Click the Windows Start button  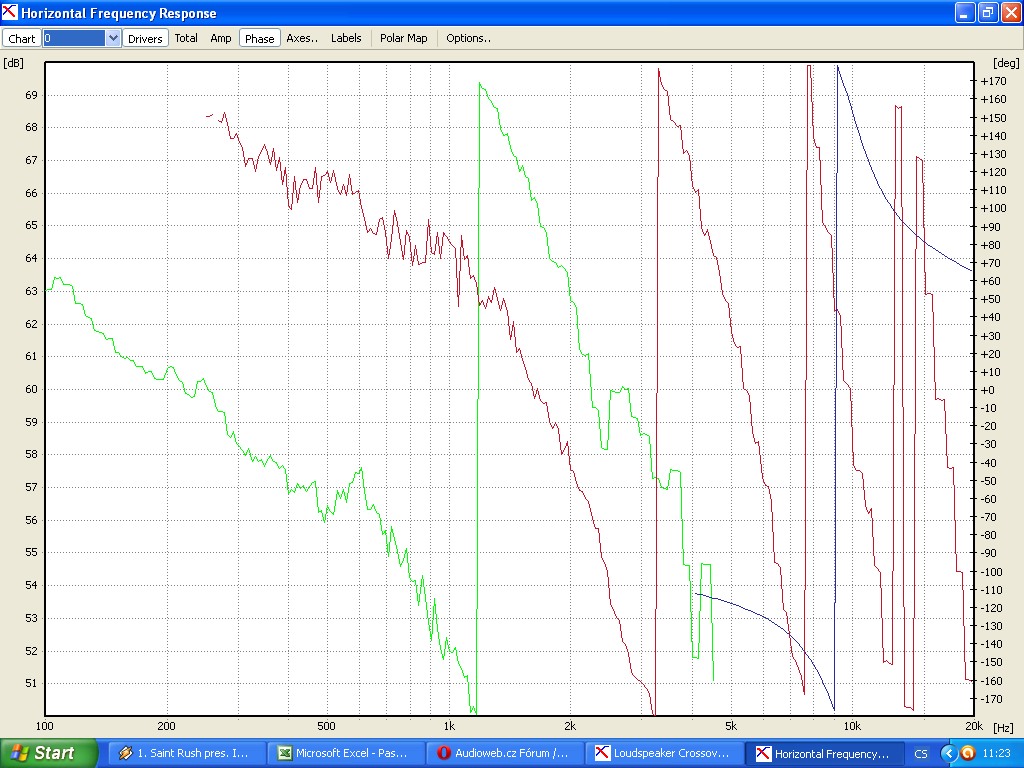pos(49,753)
